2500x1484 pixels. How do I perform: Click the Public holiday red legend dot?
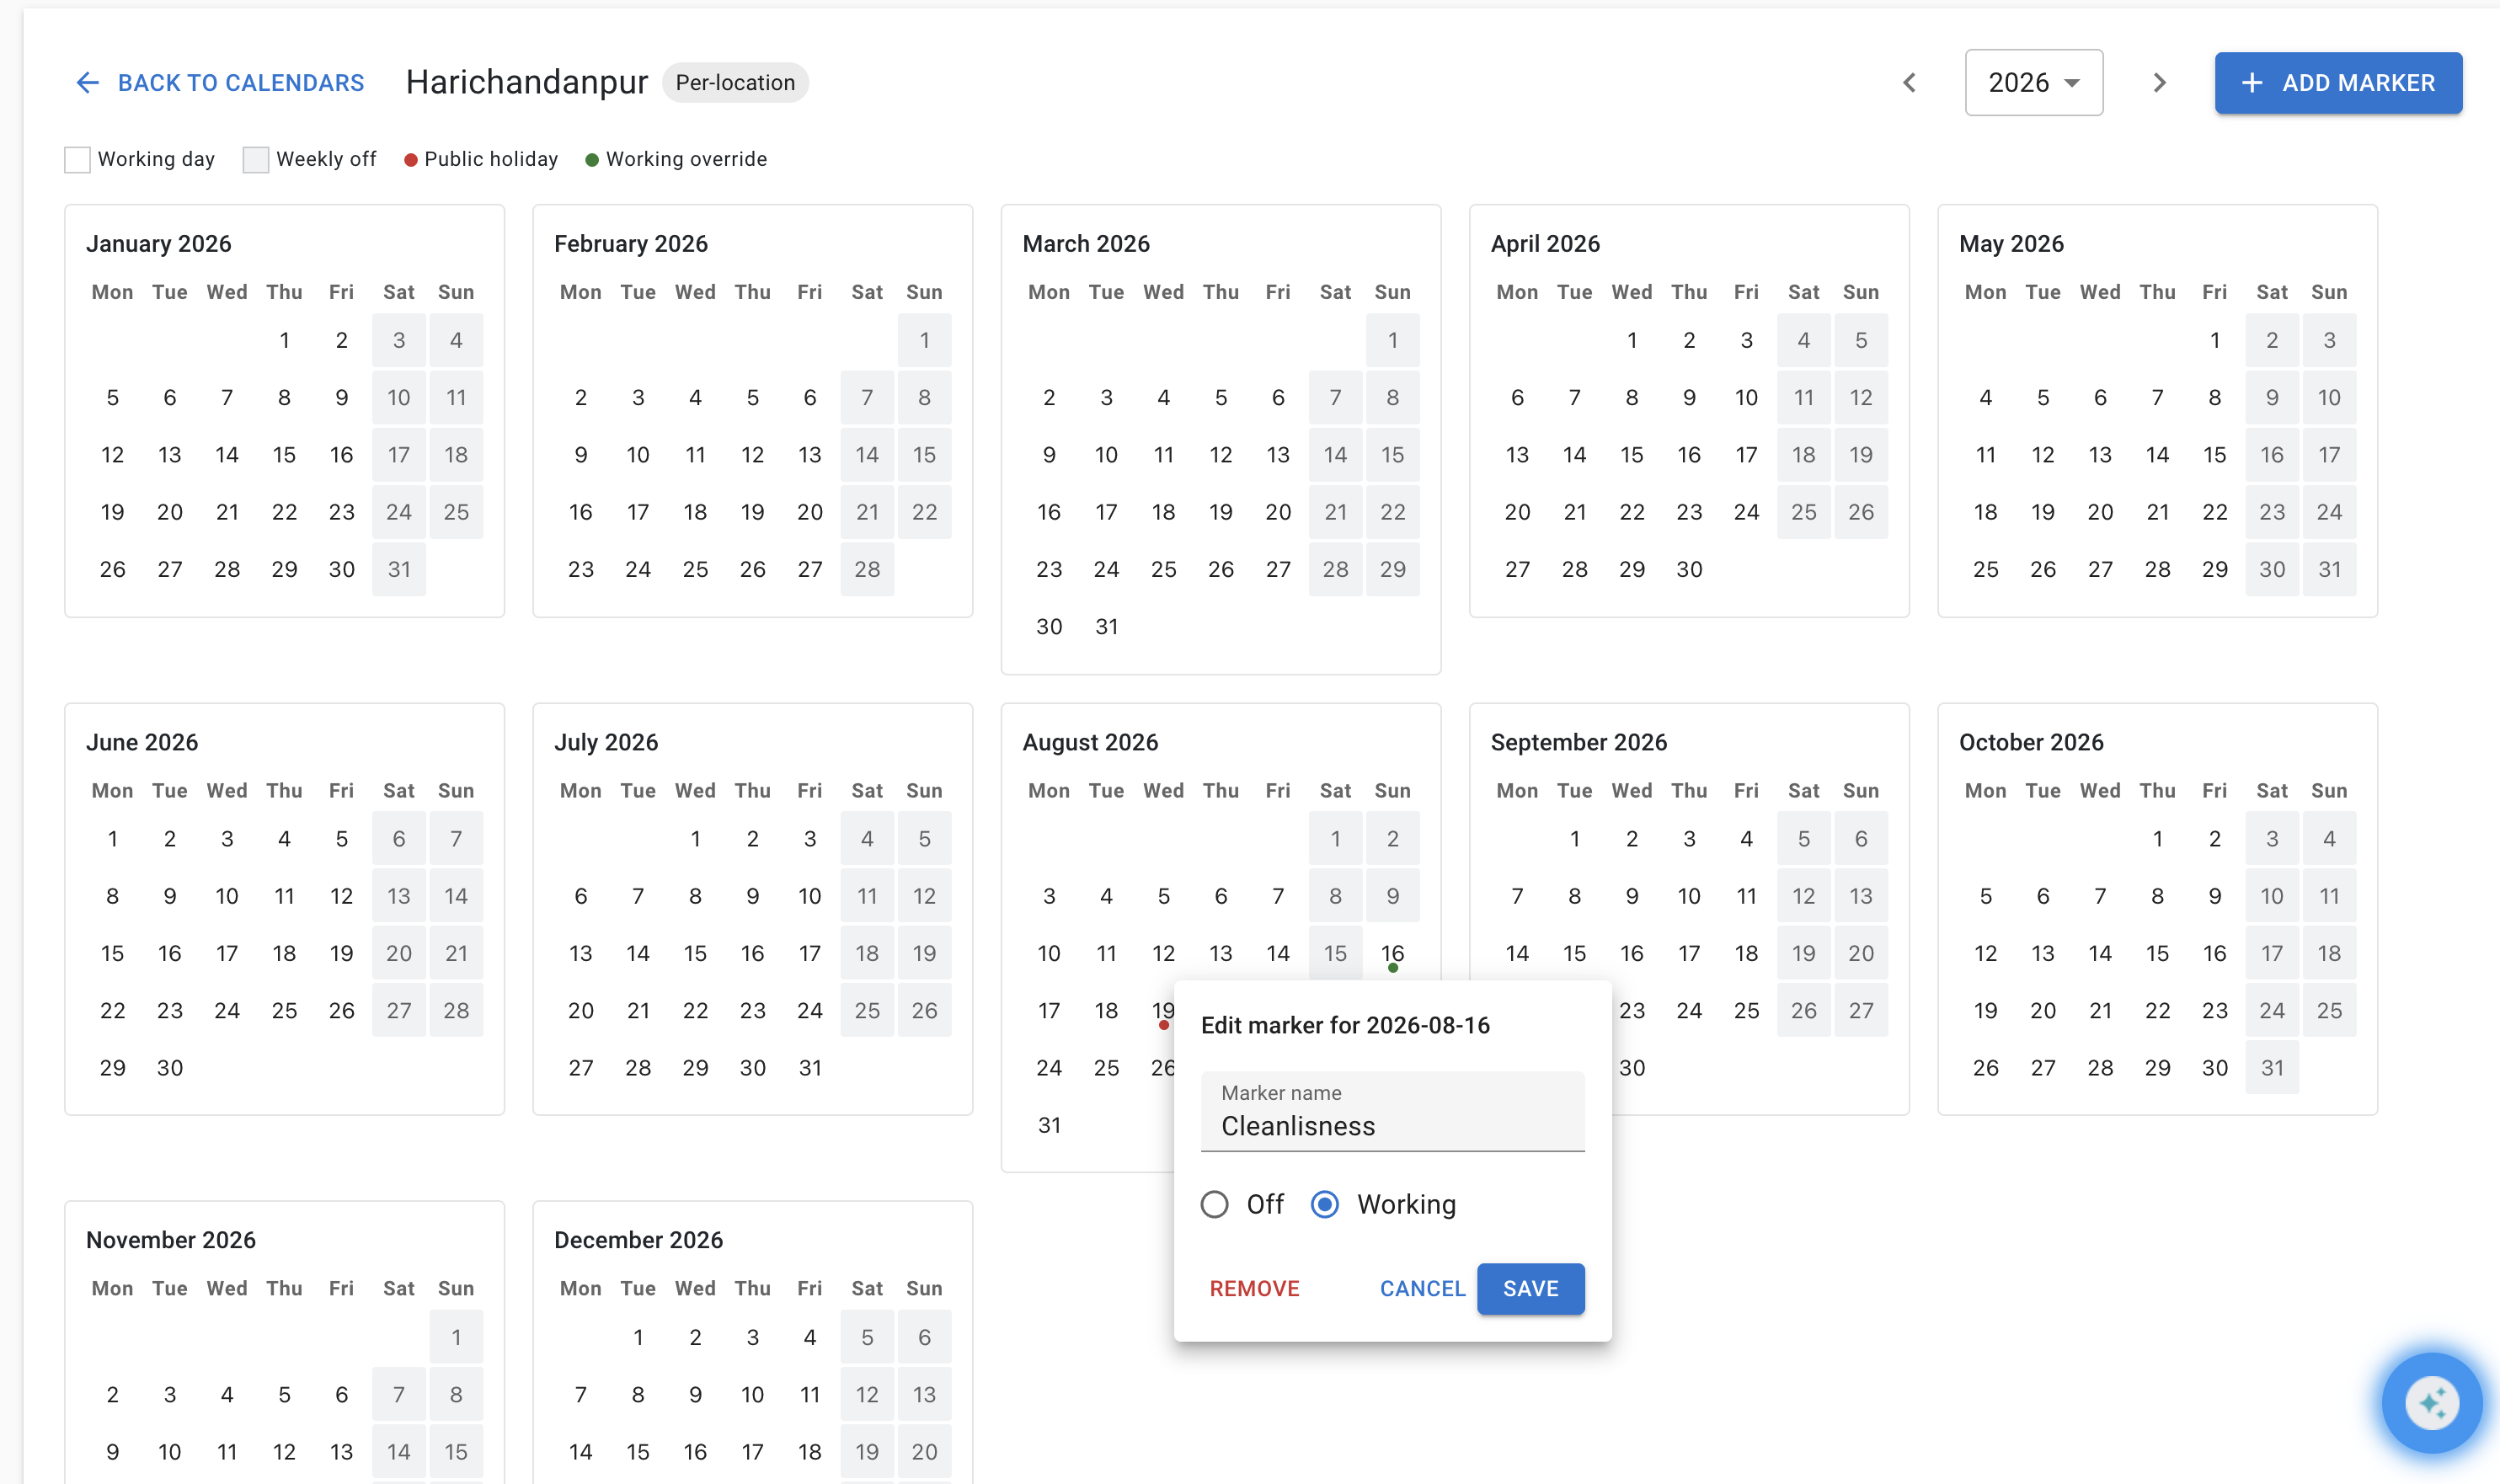point(410,160)
